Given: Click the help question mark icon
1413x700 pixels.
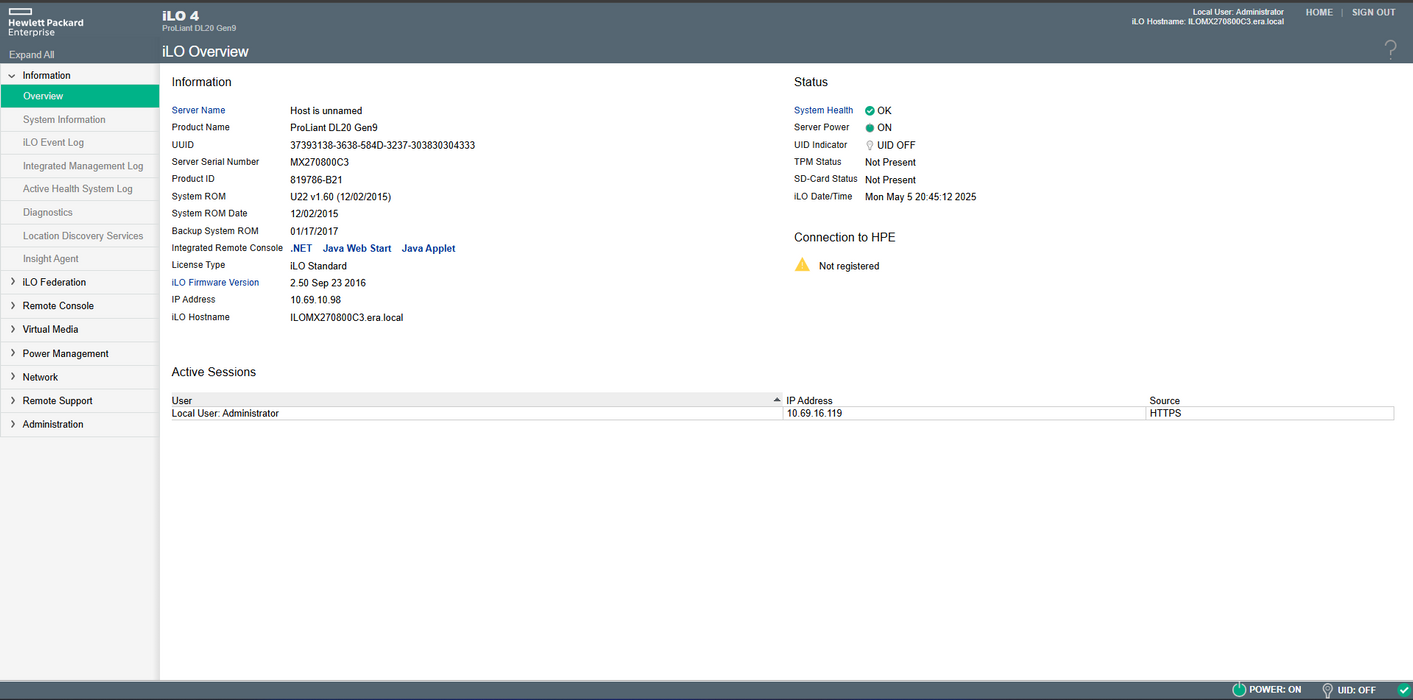Looking at the screenshot, I should coord(1390,51).
